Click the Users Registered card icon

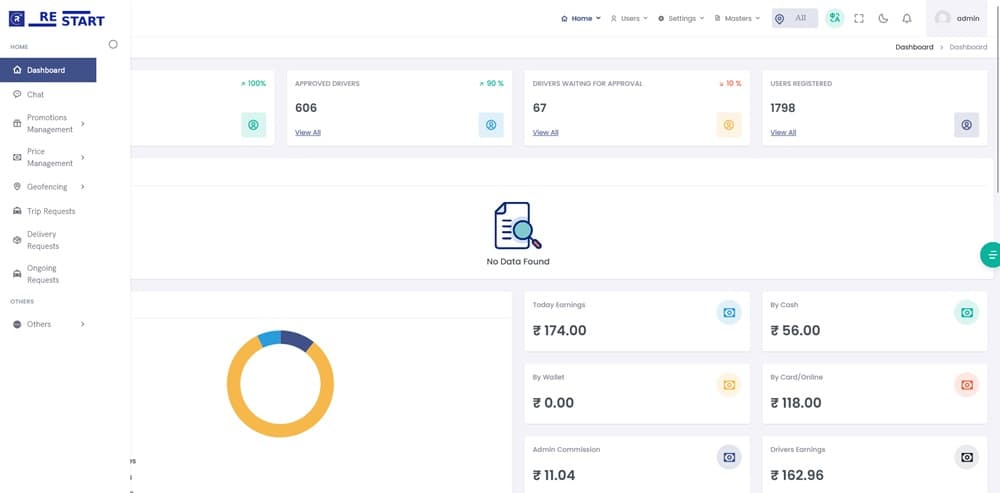(966, 125)
